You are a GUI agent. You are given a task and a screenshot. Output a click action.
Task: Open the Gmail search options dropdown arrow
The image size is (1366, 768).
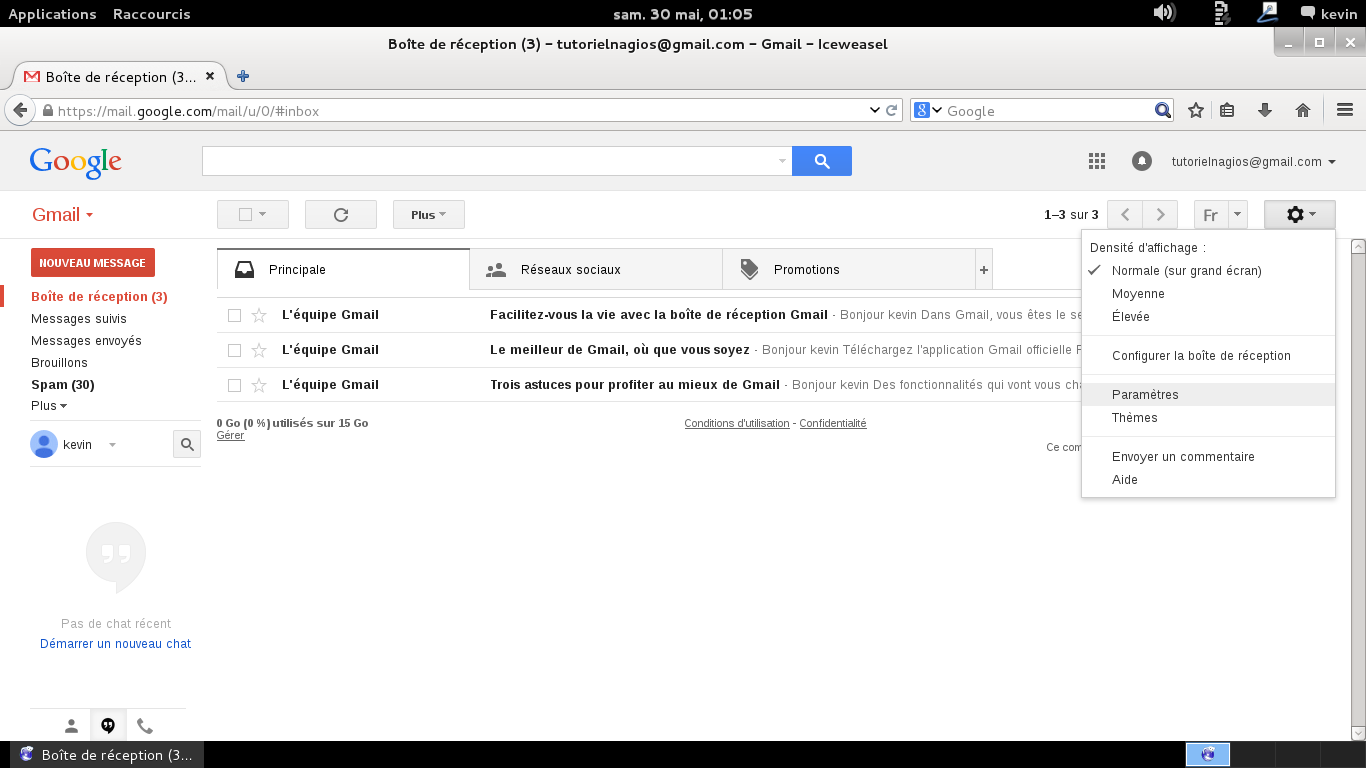[x=782, y=161]
